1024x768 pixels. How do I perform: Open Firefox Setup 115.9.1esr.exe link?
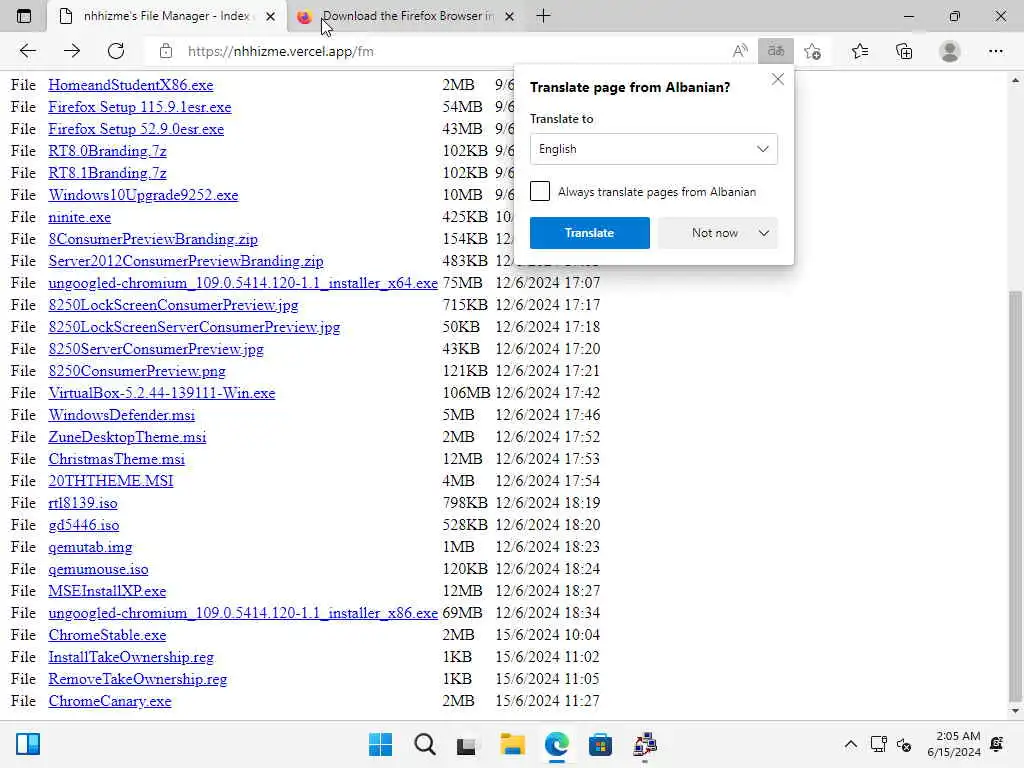pyautogui.click(x=140, y=107)
